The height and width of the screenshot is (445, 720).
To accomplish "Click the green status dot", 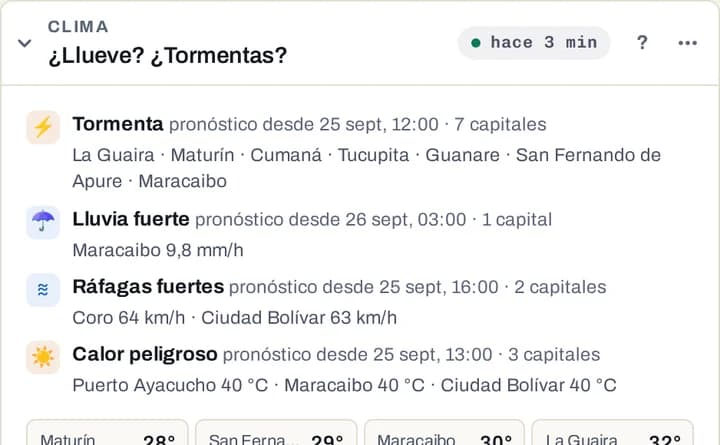I will pos(476,43).
